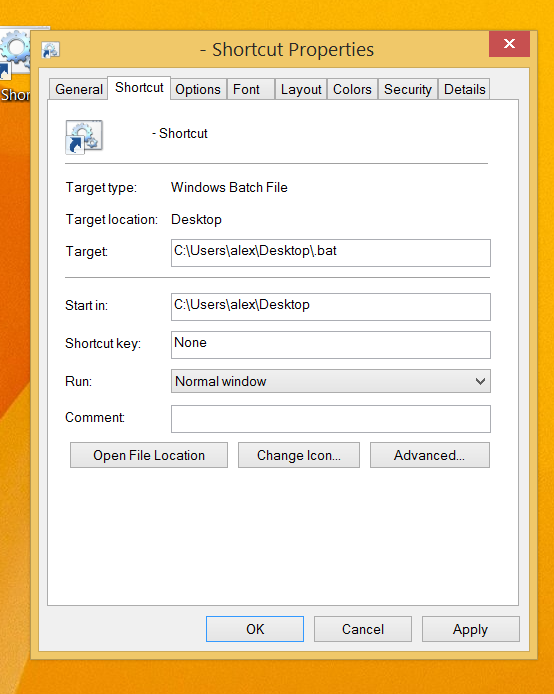Click the title bar shortcut icon
554x694 pixels.
pos(50,50)
